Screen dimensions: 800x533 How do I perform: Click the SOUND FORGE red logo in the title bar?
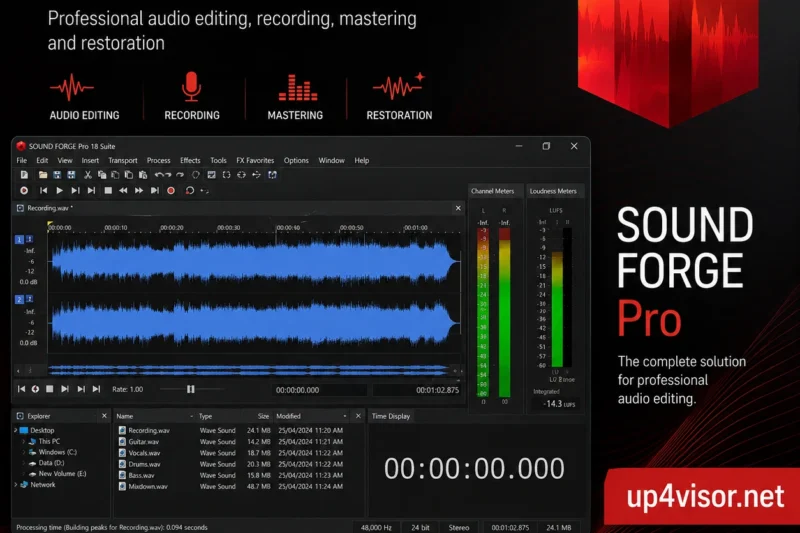click(x=21, y=146)
